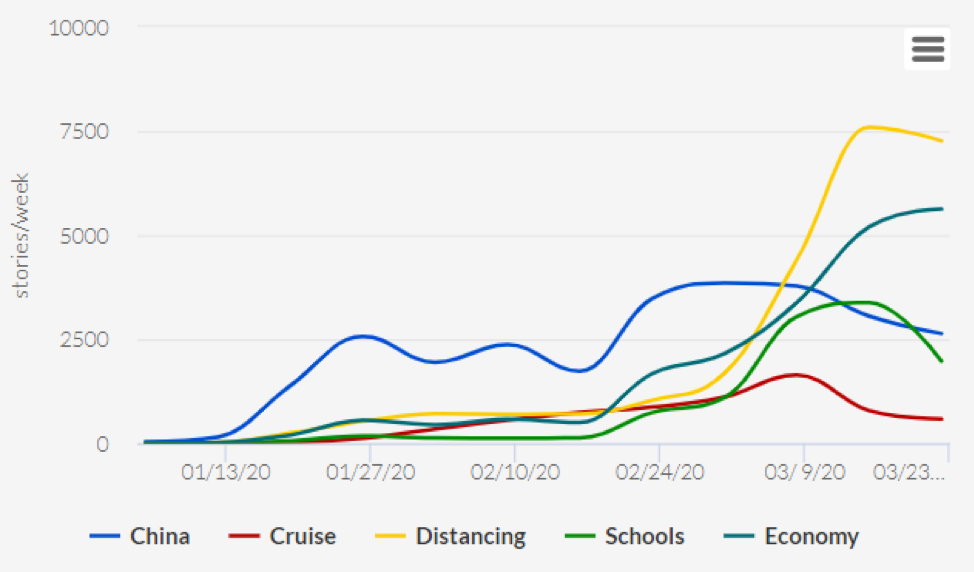Click the 03/9/20 x-axis date label
This screenshot has width=974, height=572.
point(803,472)
